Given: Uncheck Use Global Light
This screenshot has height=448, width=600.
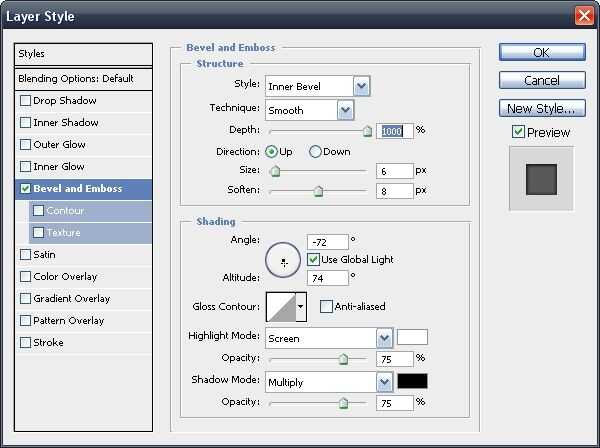Looking at the screenshot, I should pyautogui.click(x=313, y=260).
